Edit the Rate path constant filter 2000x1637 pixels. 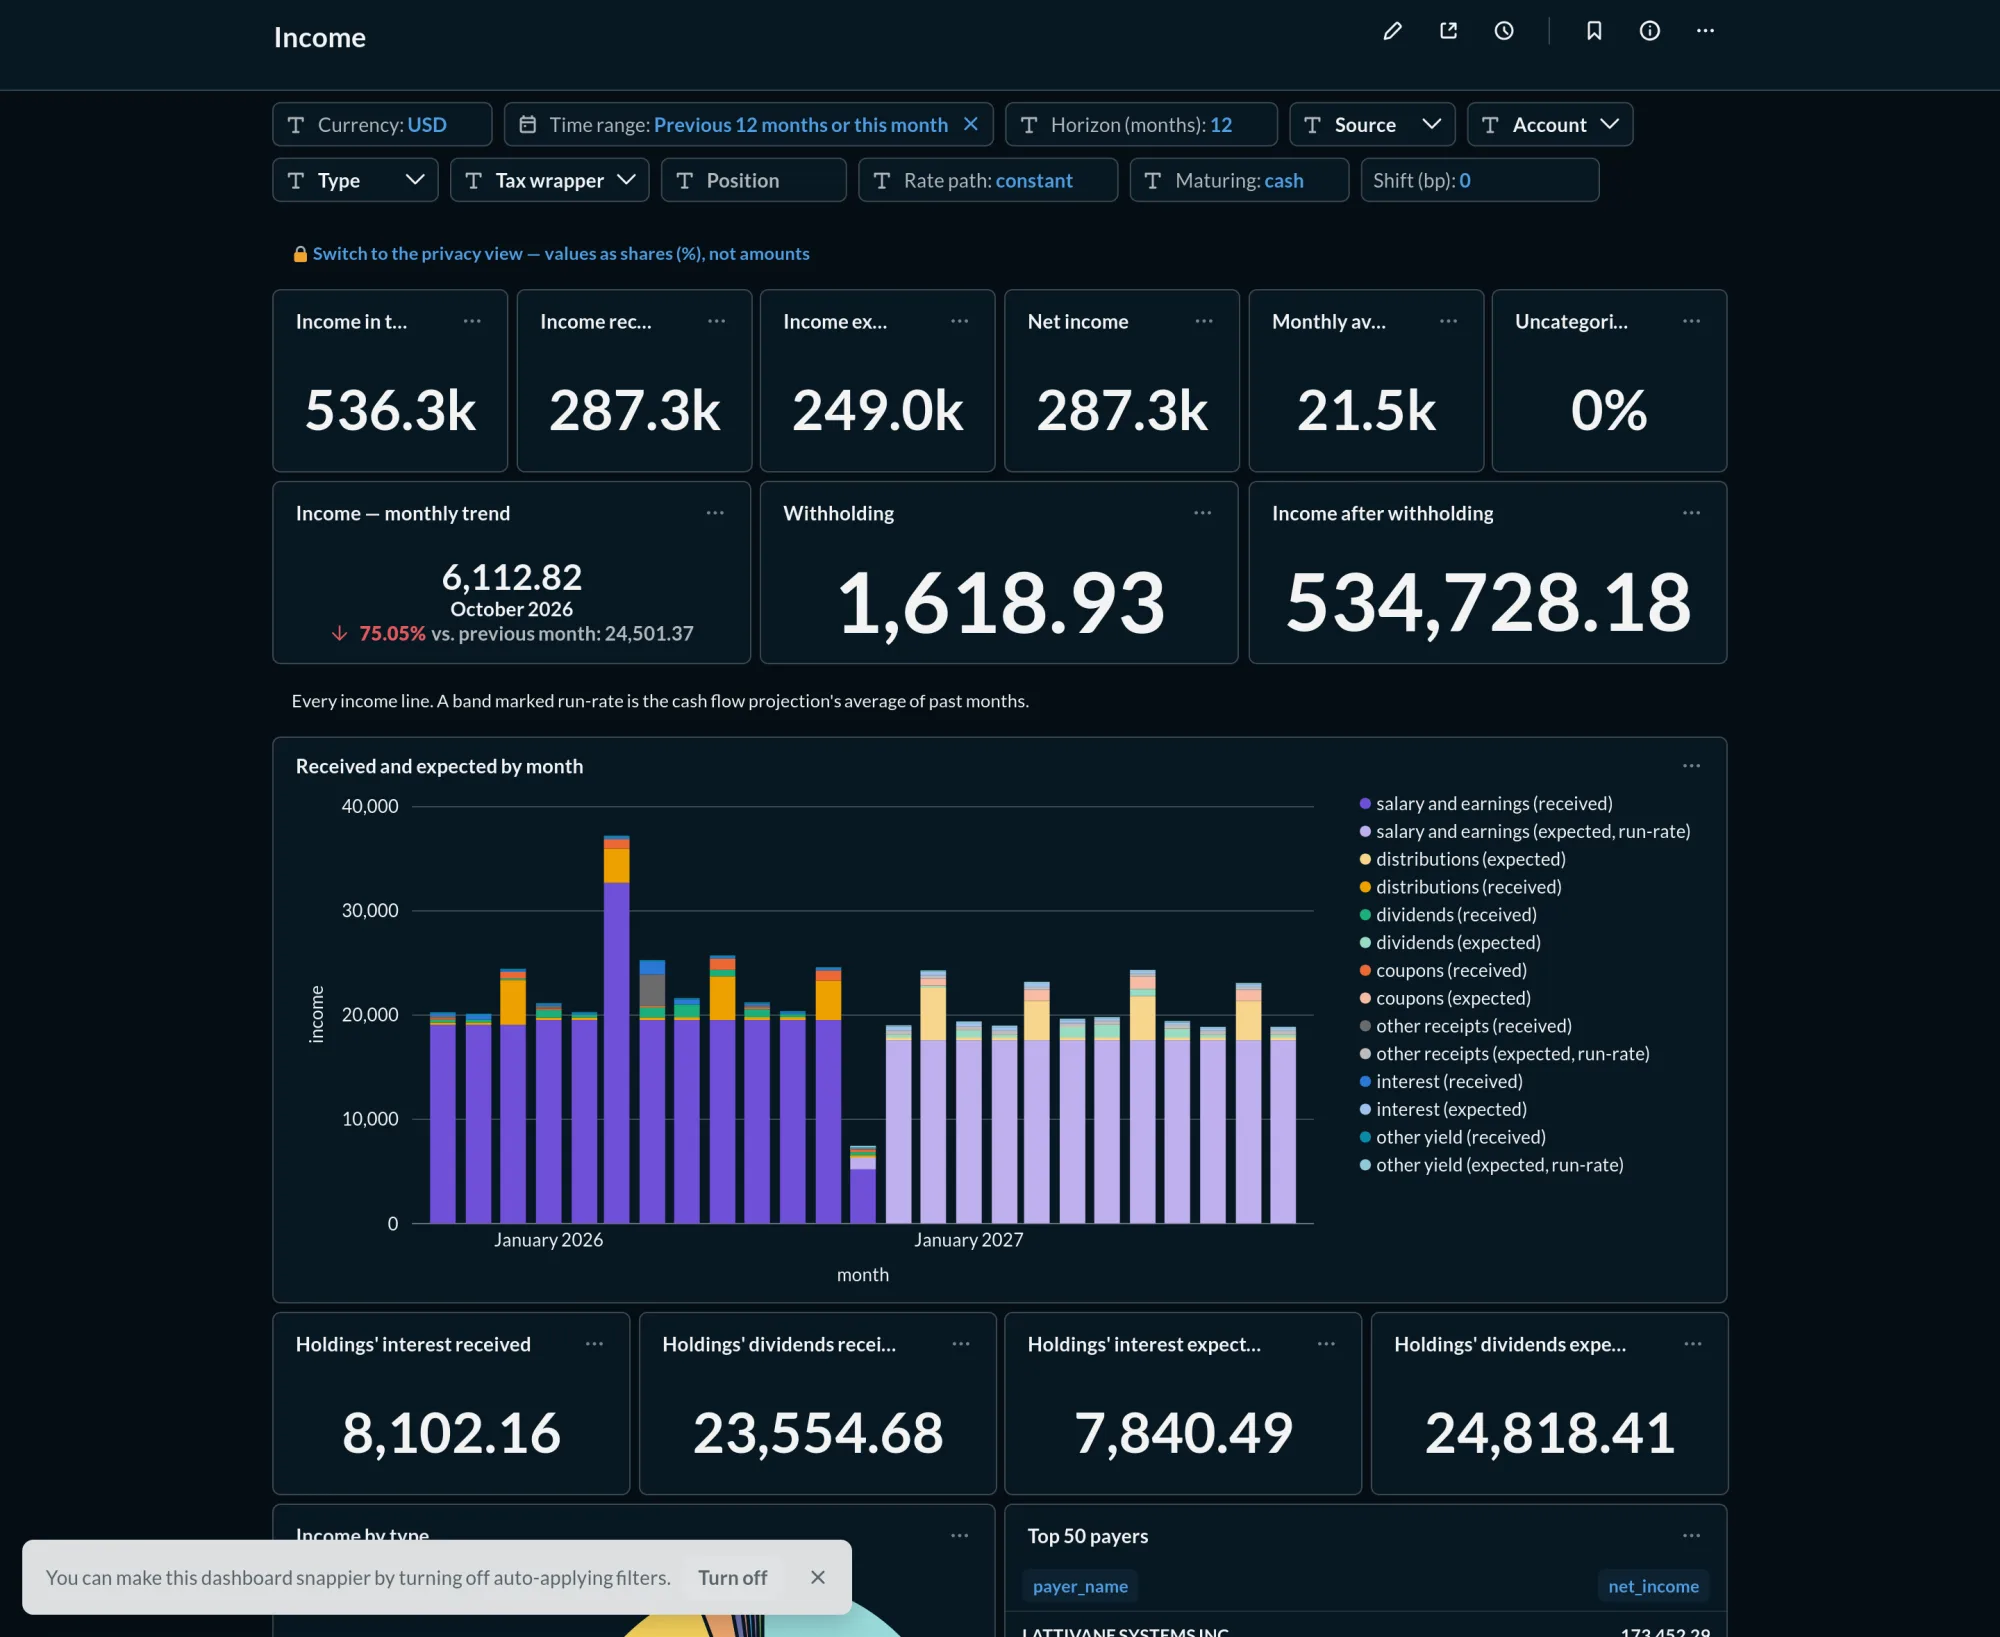pos(988,180)
